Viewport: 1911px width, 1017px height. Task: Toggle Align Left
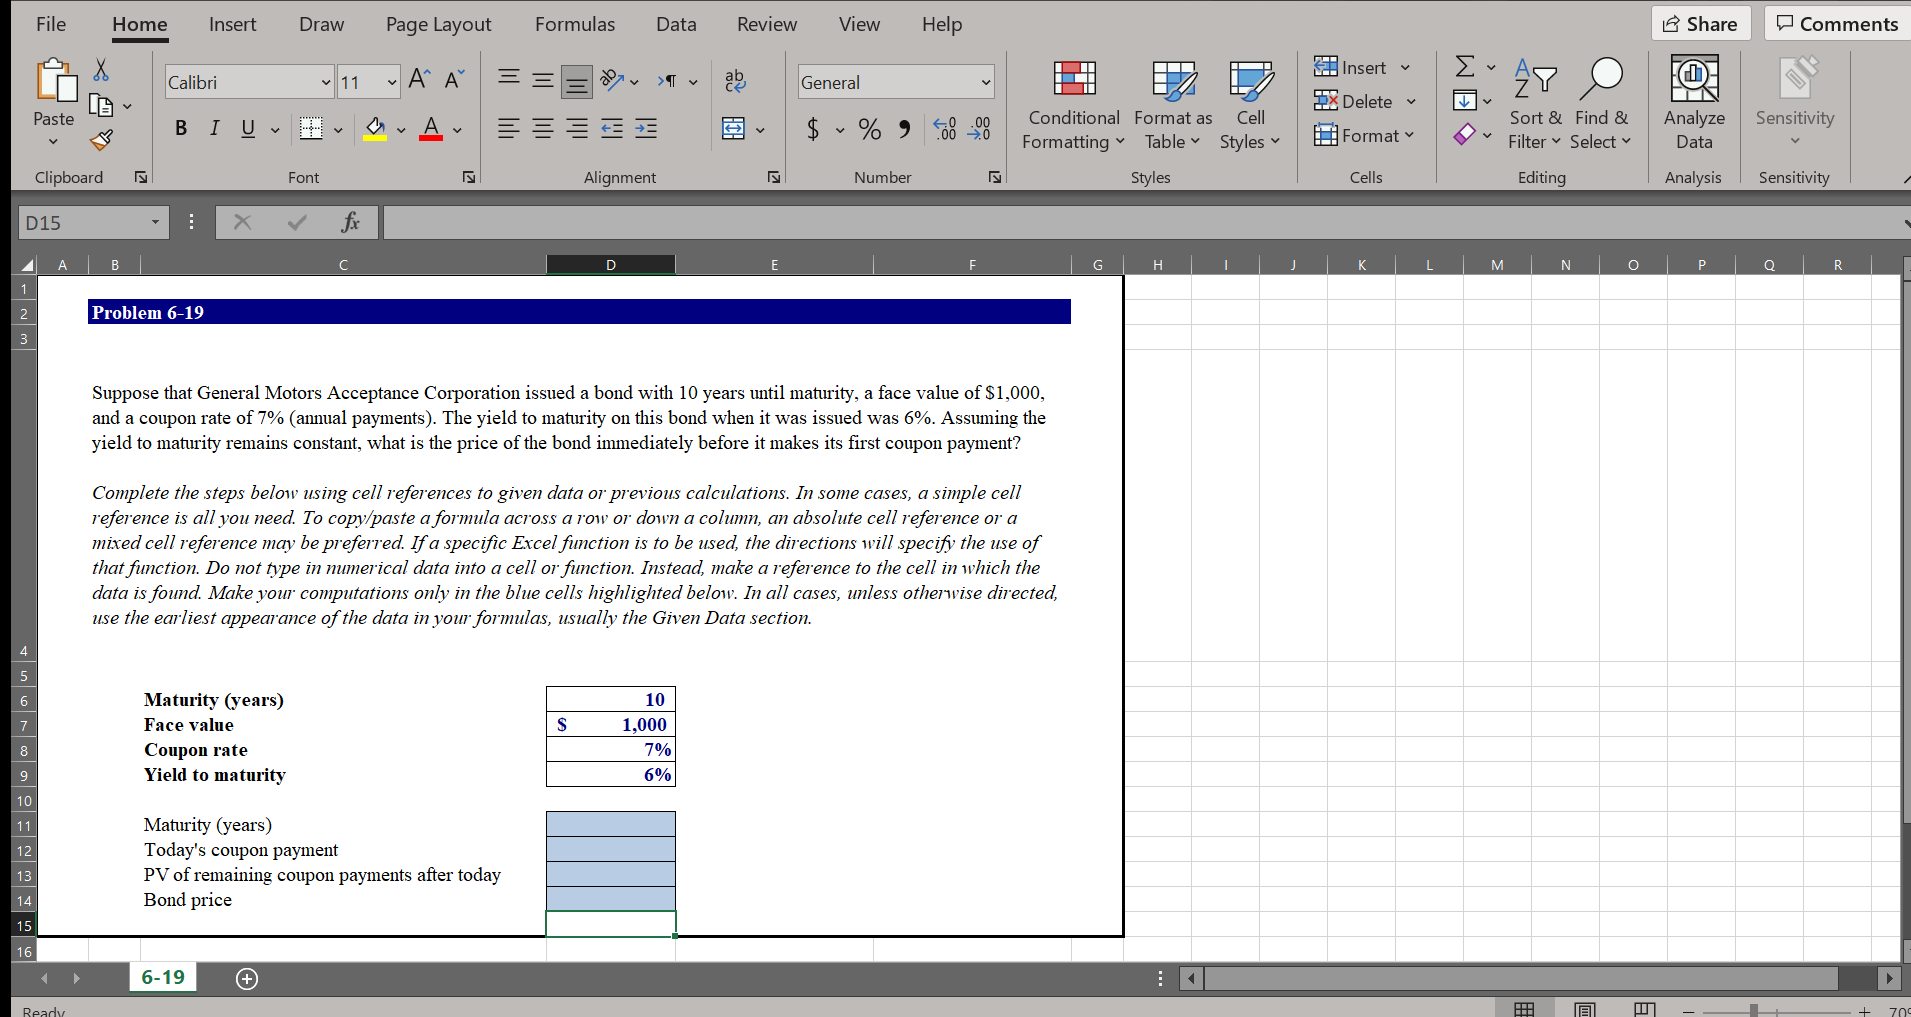(509, 129)
